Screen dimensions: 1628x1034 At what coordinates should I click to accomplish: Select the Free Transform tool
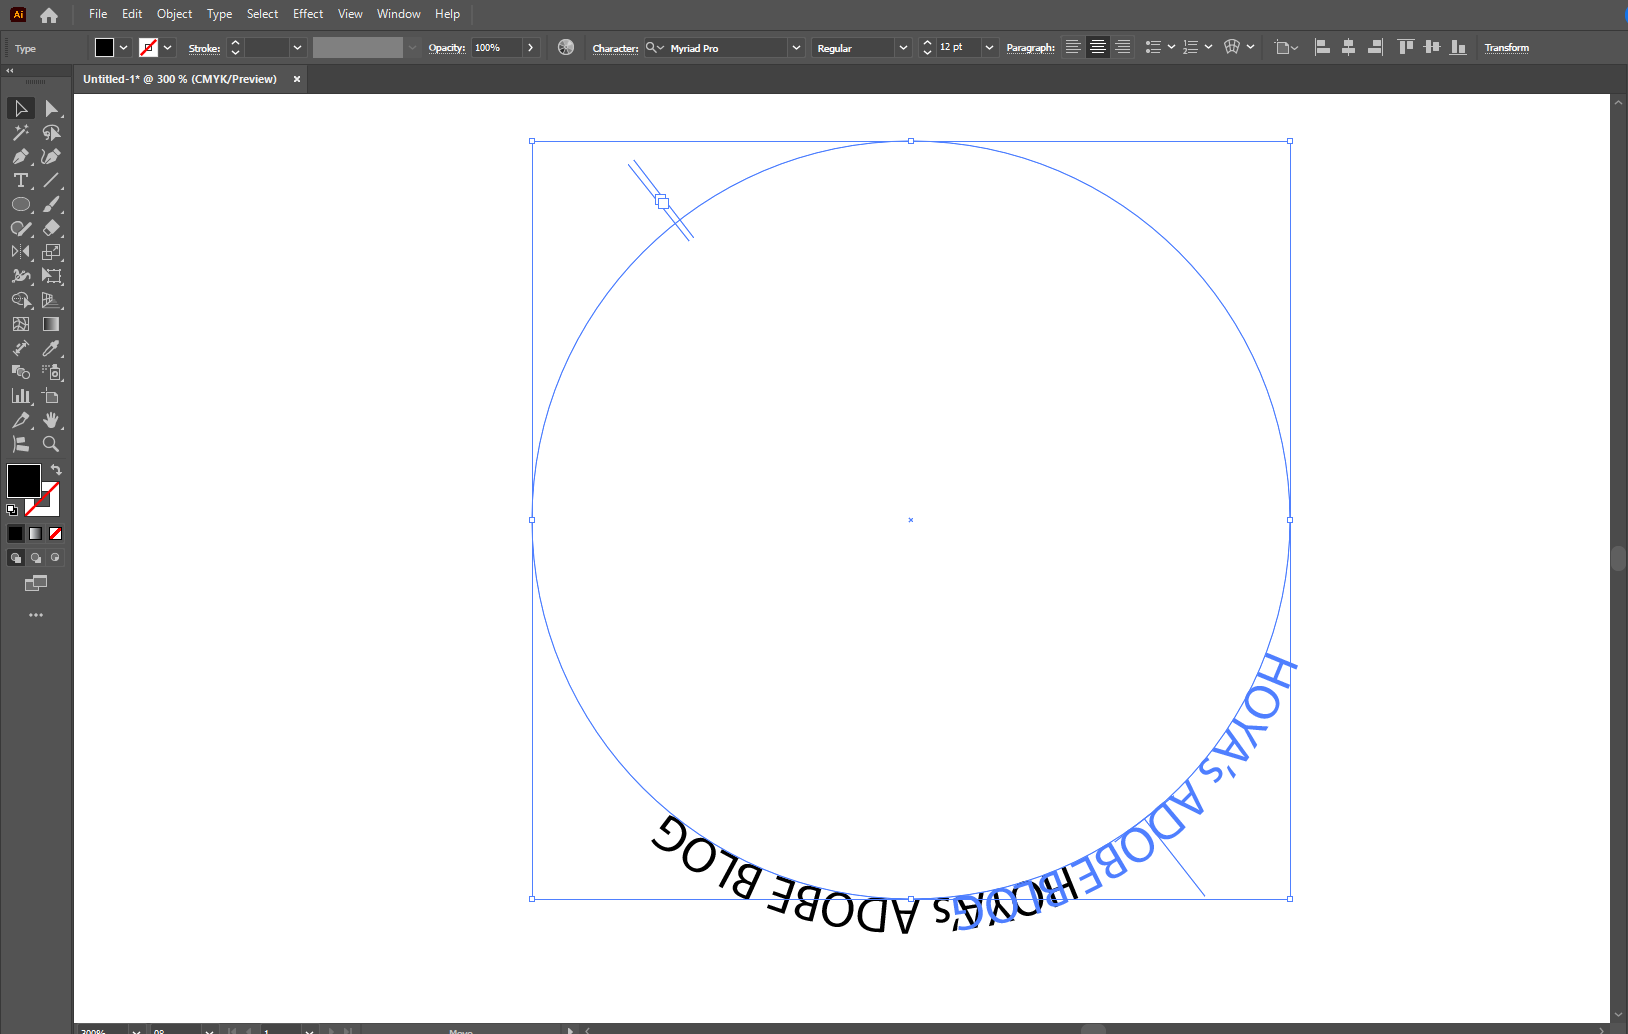click(51, 276)
